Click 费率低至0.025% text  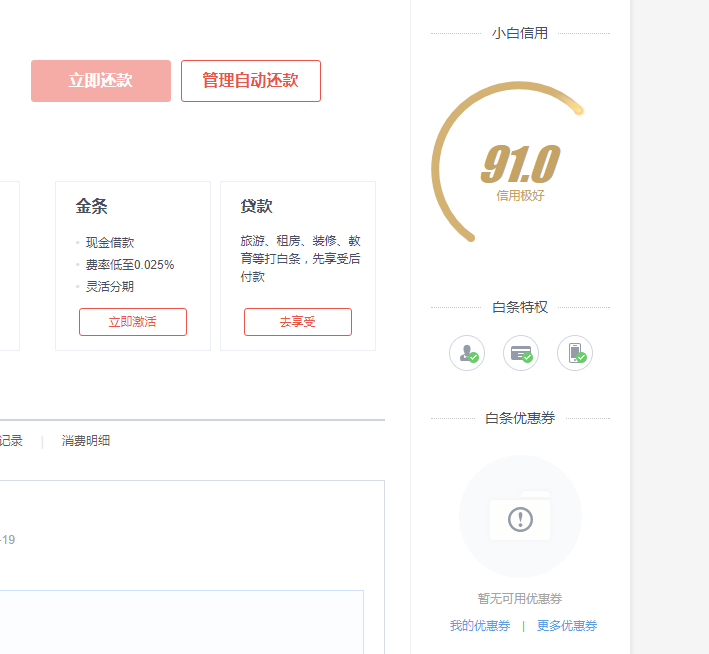tap(130, 265)
